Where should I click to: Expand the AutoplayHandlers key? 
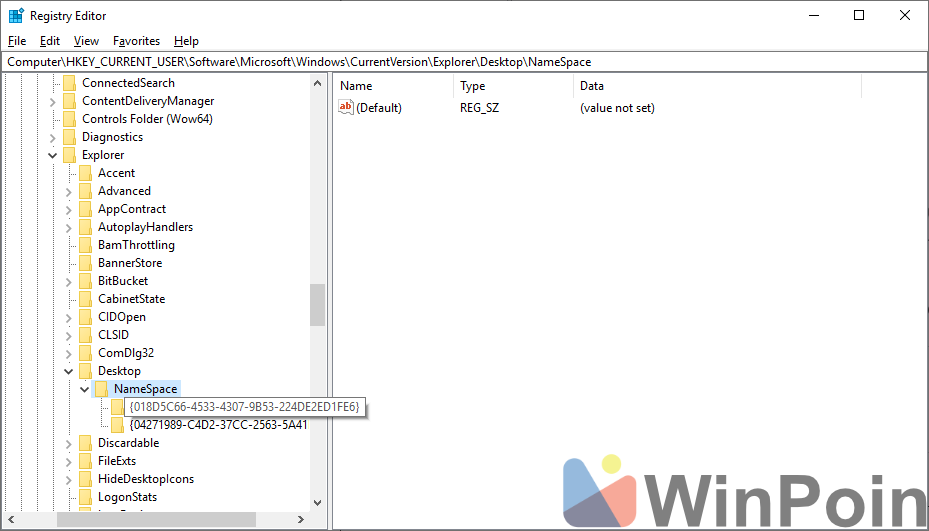pyautogui.click(x=69, y=228)
